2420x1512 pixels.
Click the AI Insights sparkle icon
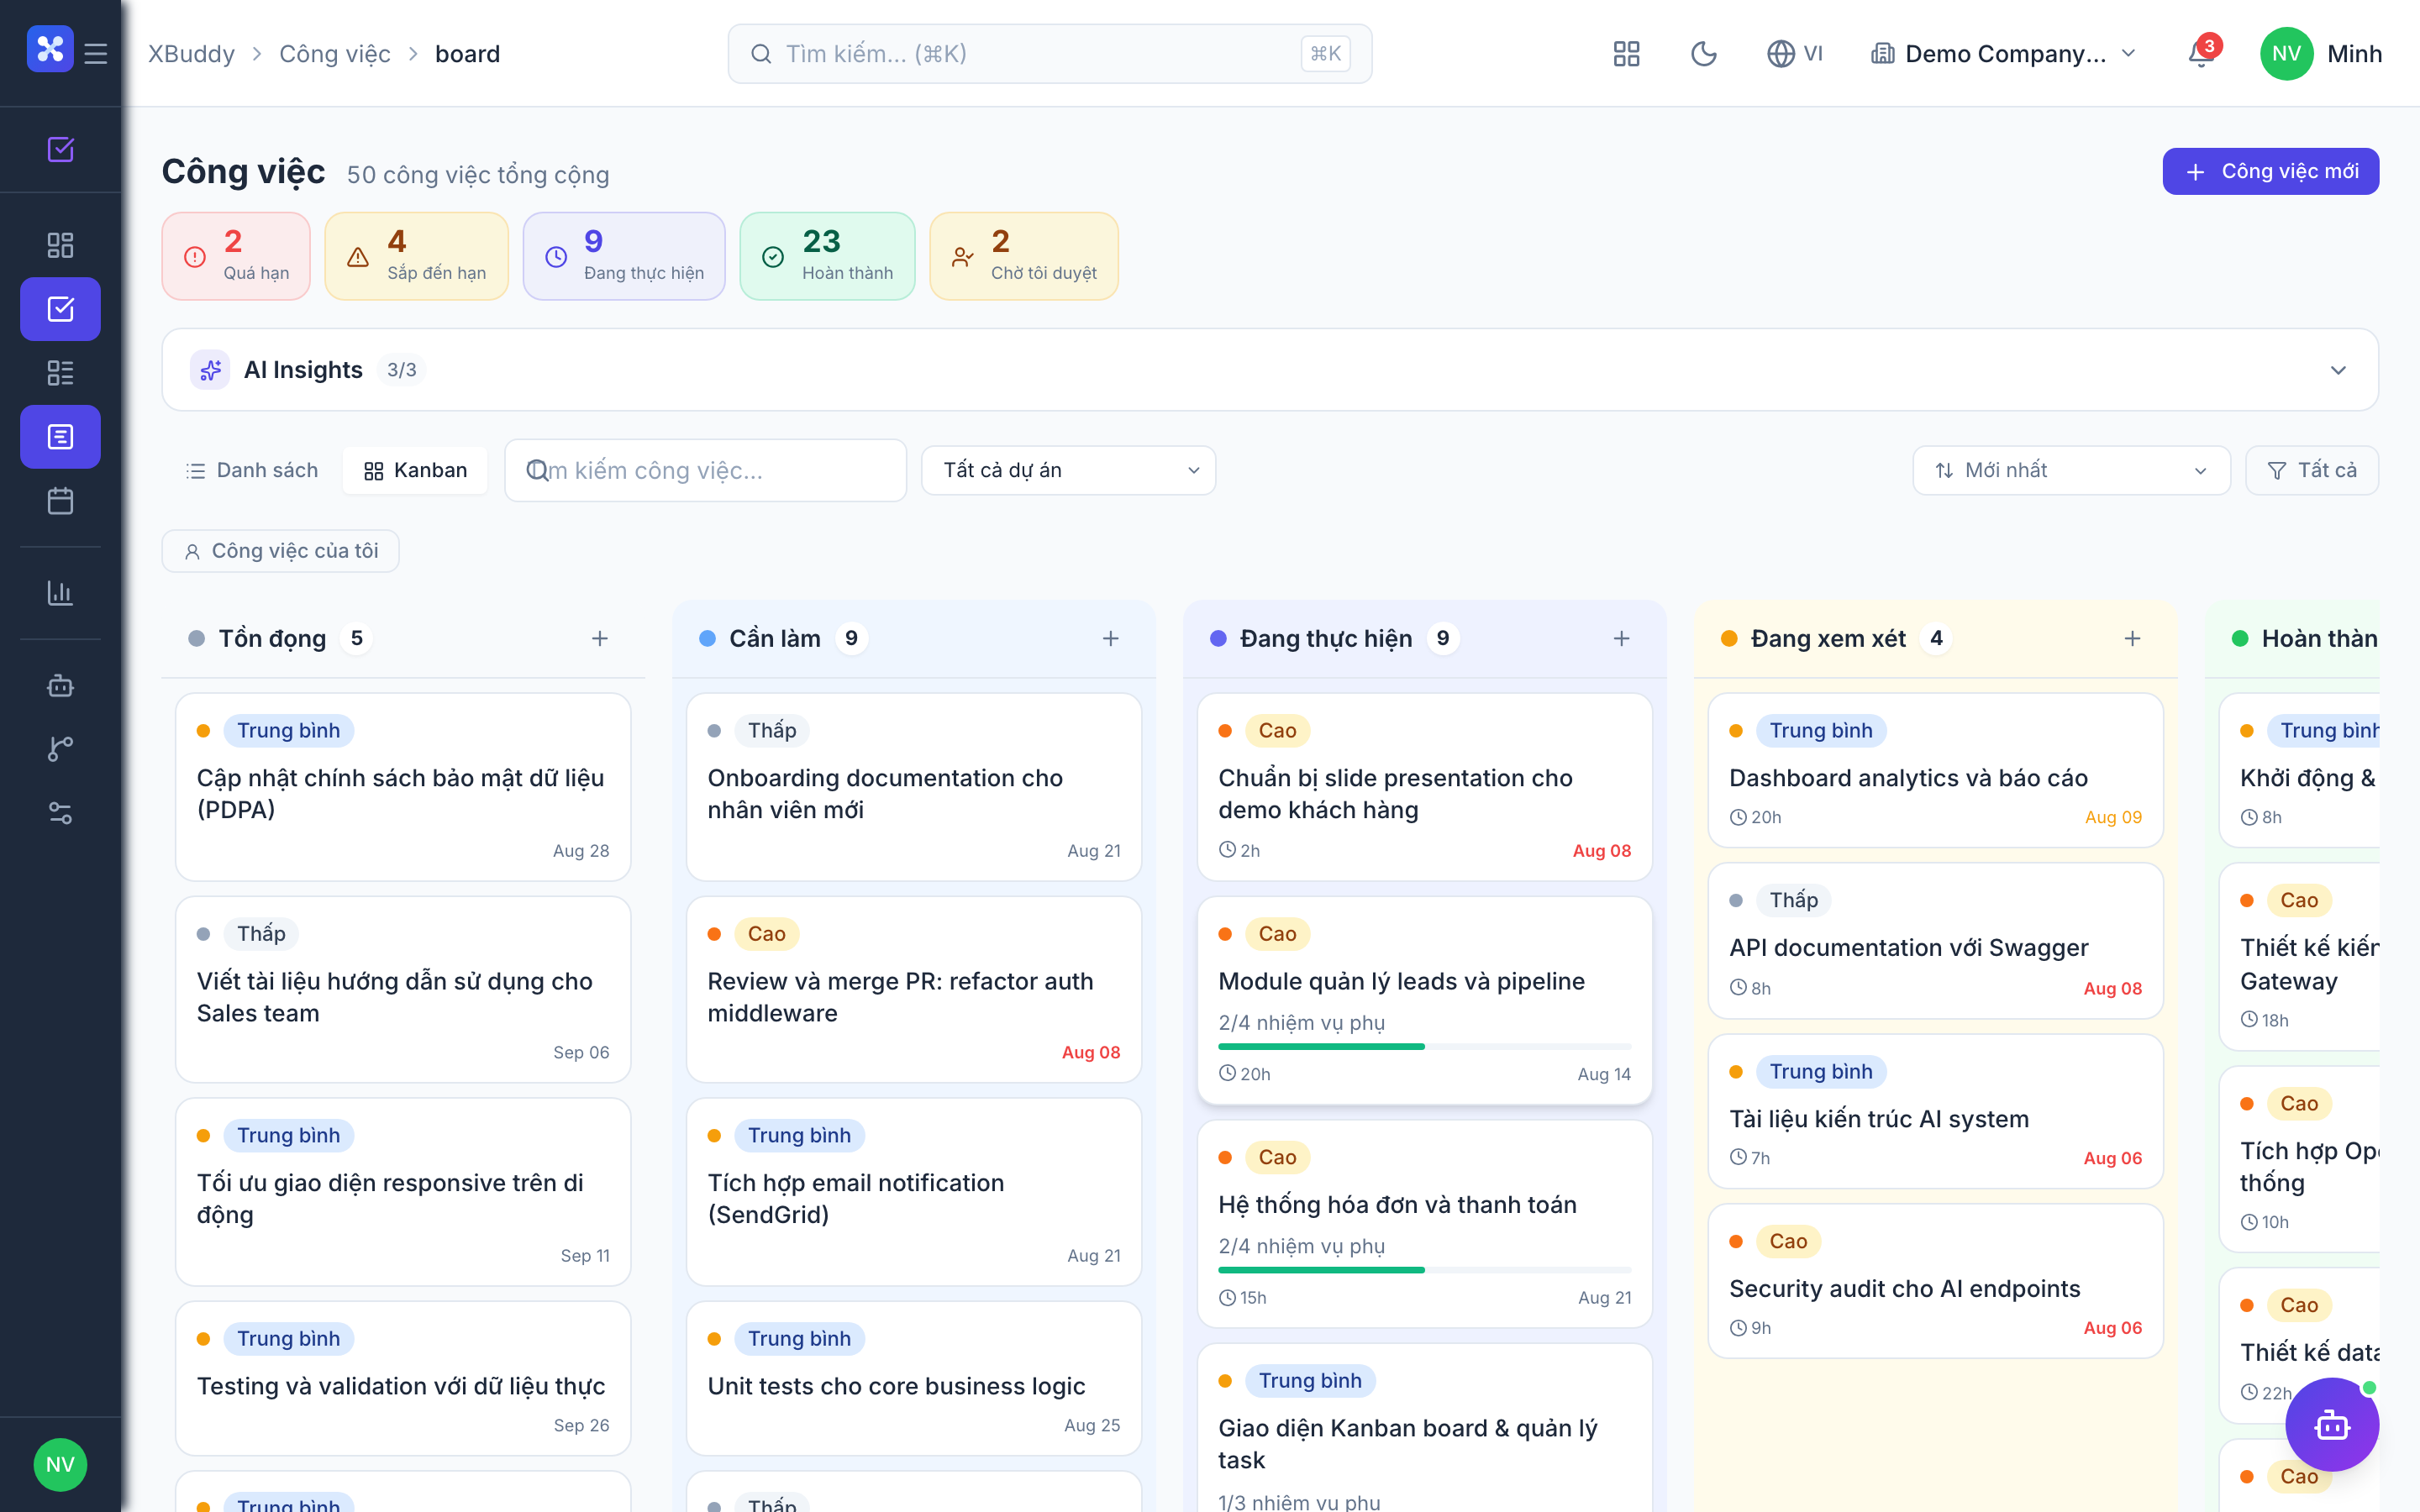(210, 370)
